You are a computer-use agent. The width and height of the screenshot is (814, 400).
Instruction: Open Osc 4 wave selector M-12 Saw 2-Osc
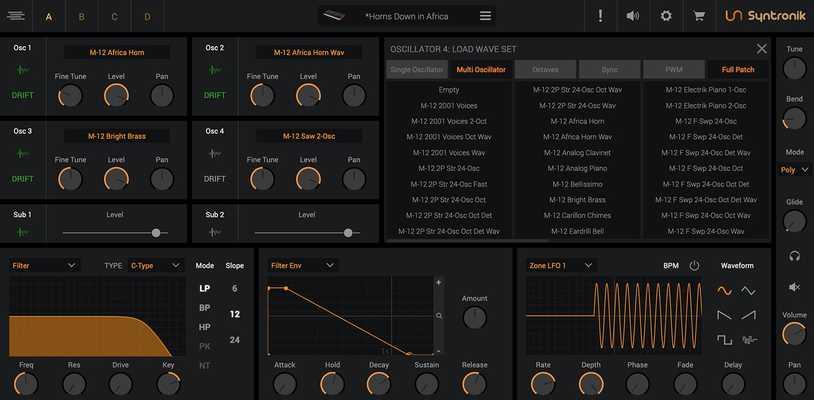click(x=309, y=136)
